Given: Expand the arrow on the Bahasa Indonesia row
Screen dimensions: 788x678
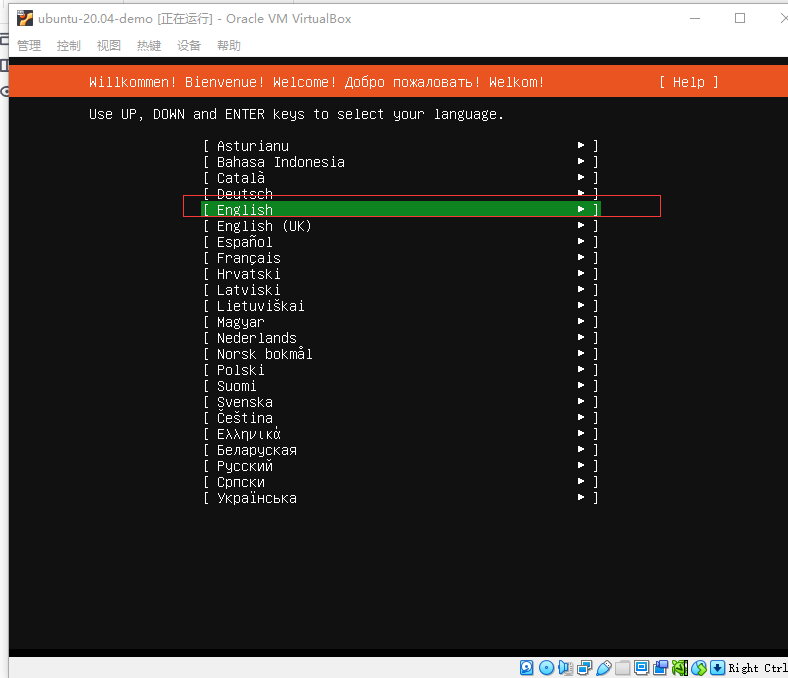Looking at the screenshot, I should [581, 161].
